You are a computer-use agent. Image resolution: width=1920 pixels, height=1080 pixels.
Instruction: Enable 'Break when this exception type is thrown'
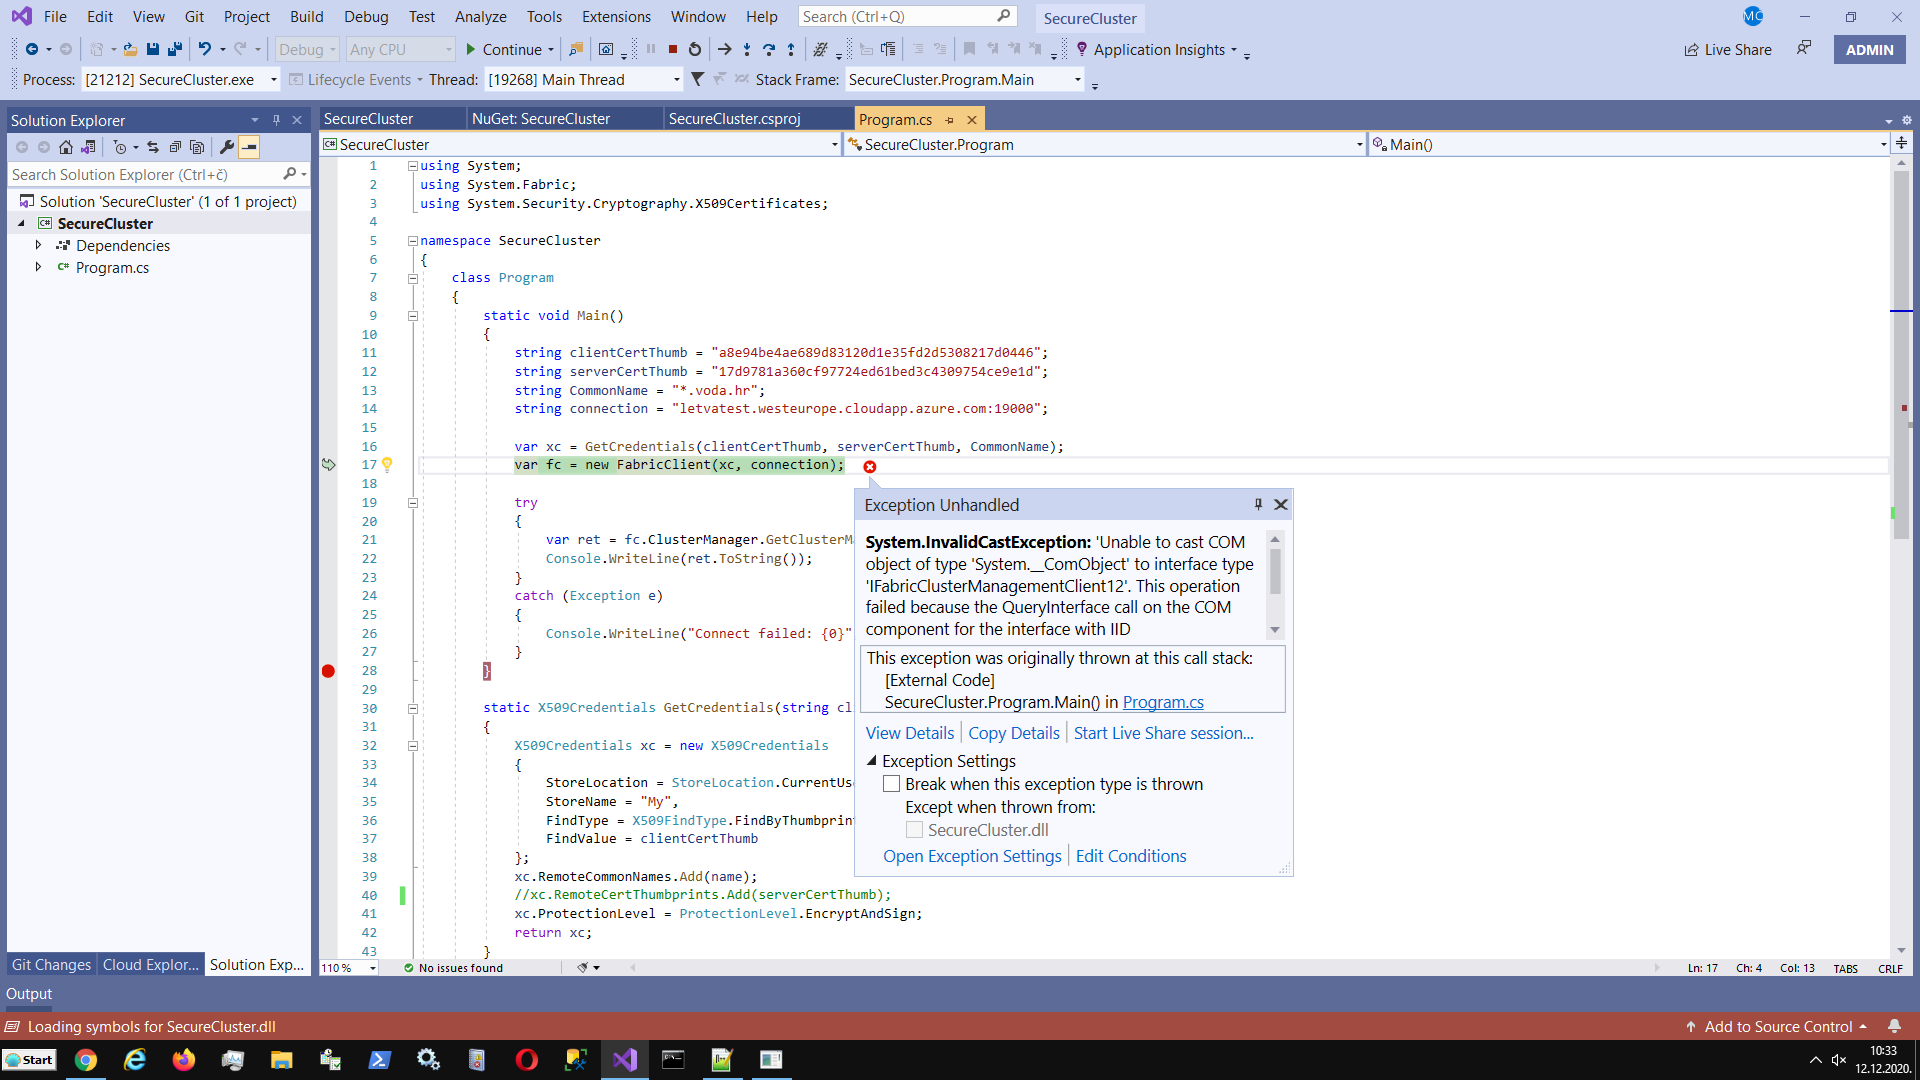[x=891, y=783]
